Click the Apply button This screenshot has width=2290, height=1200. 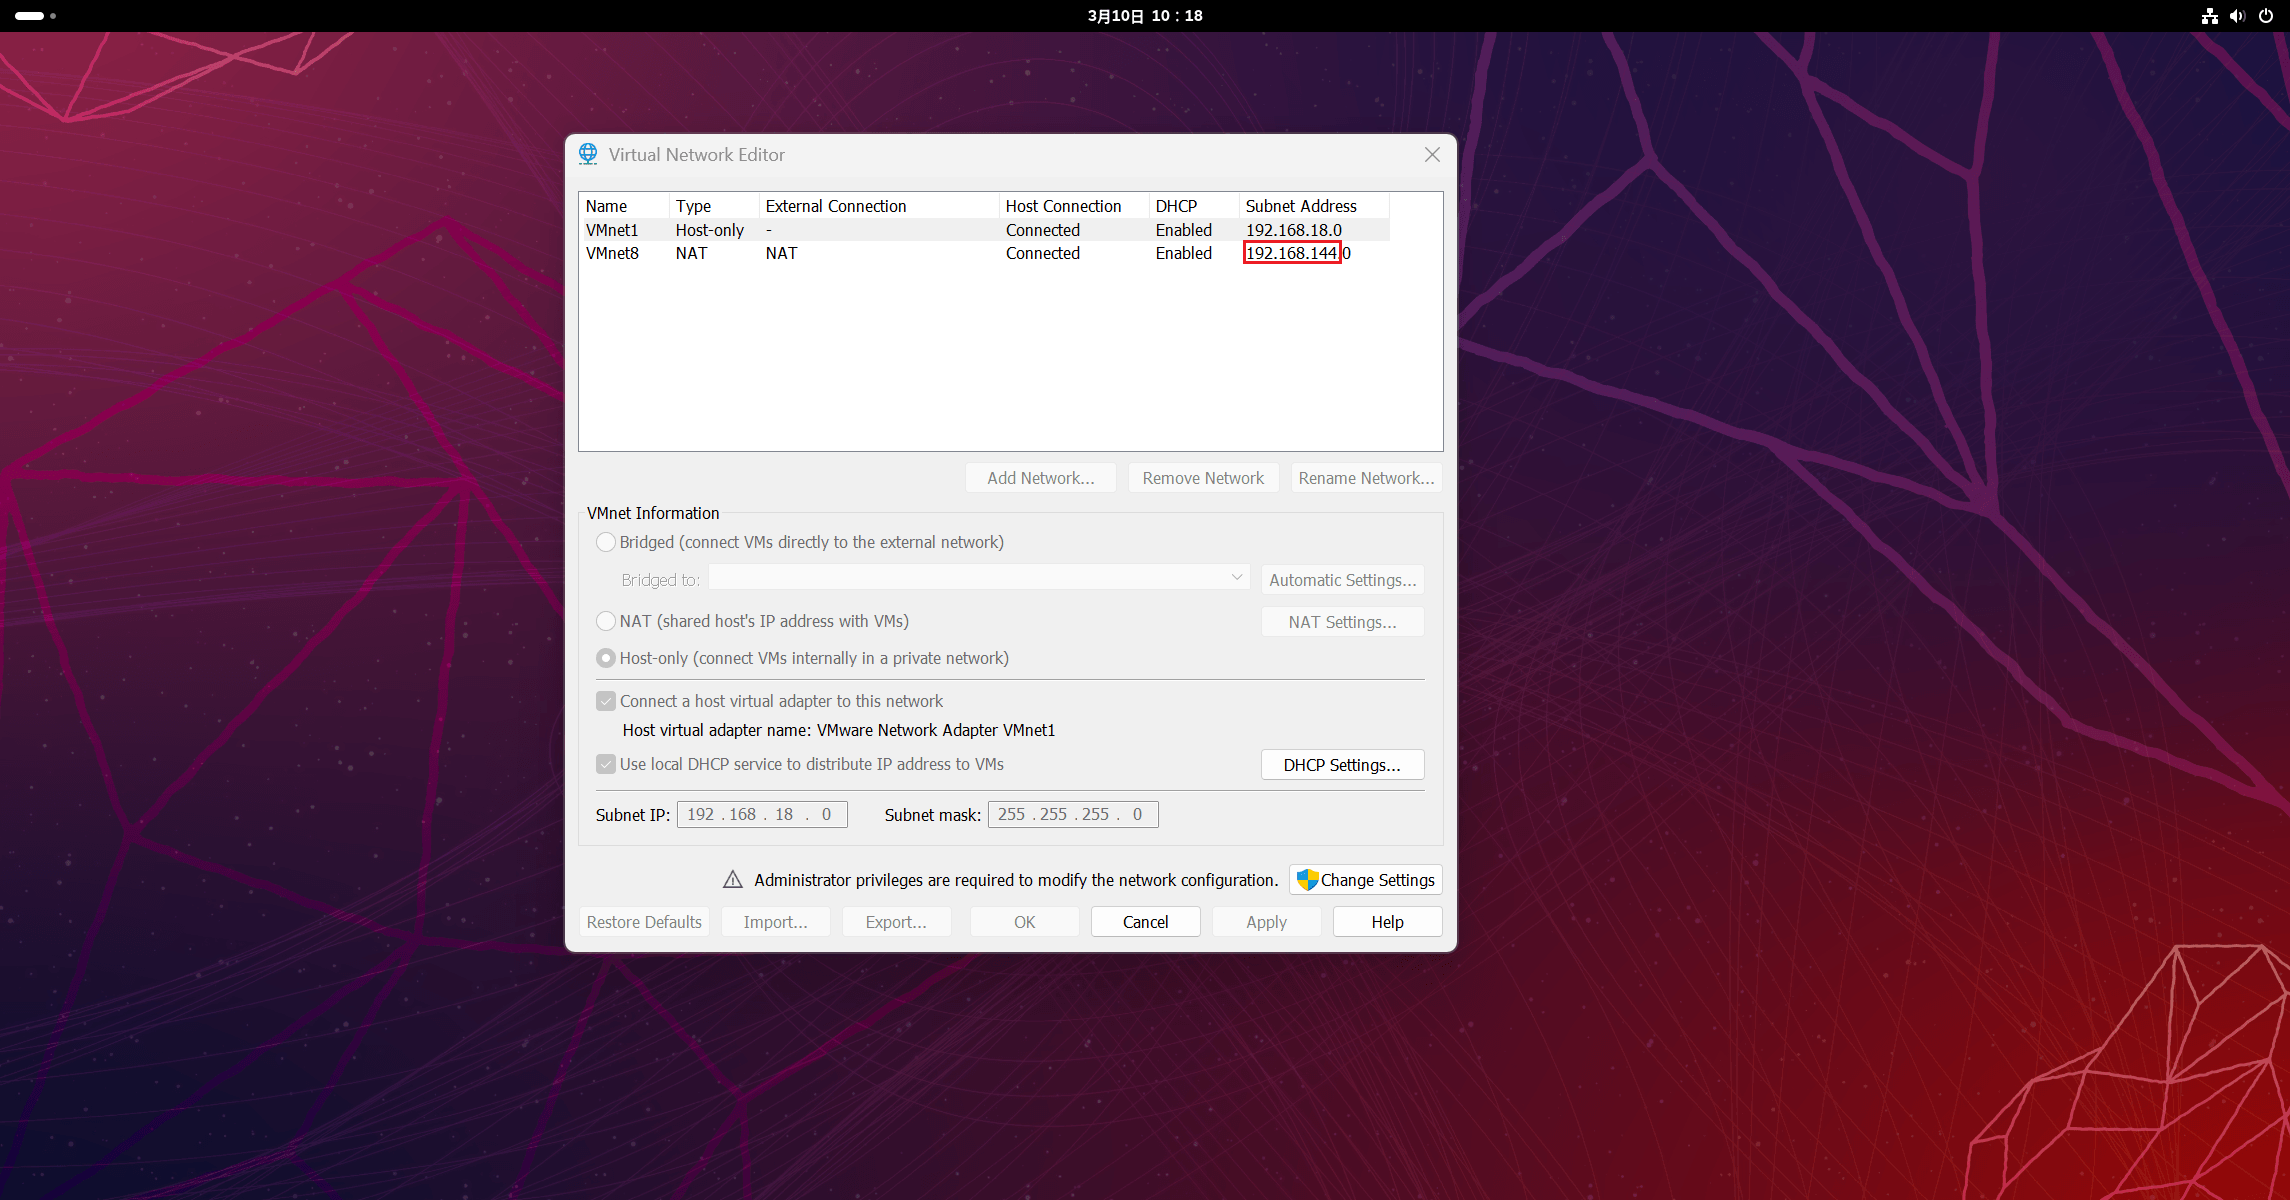1267,922
